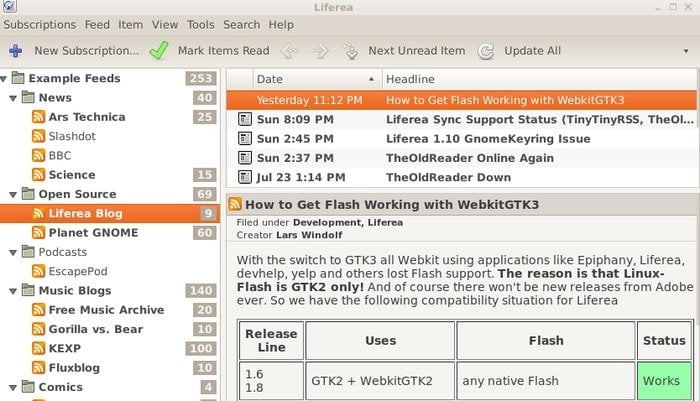
Task: Collapse the Example Feeds folder
Action: click(x=4, y=79)
